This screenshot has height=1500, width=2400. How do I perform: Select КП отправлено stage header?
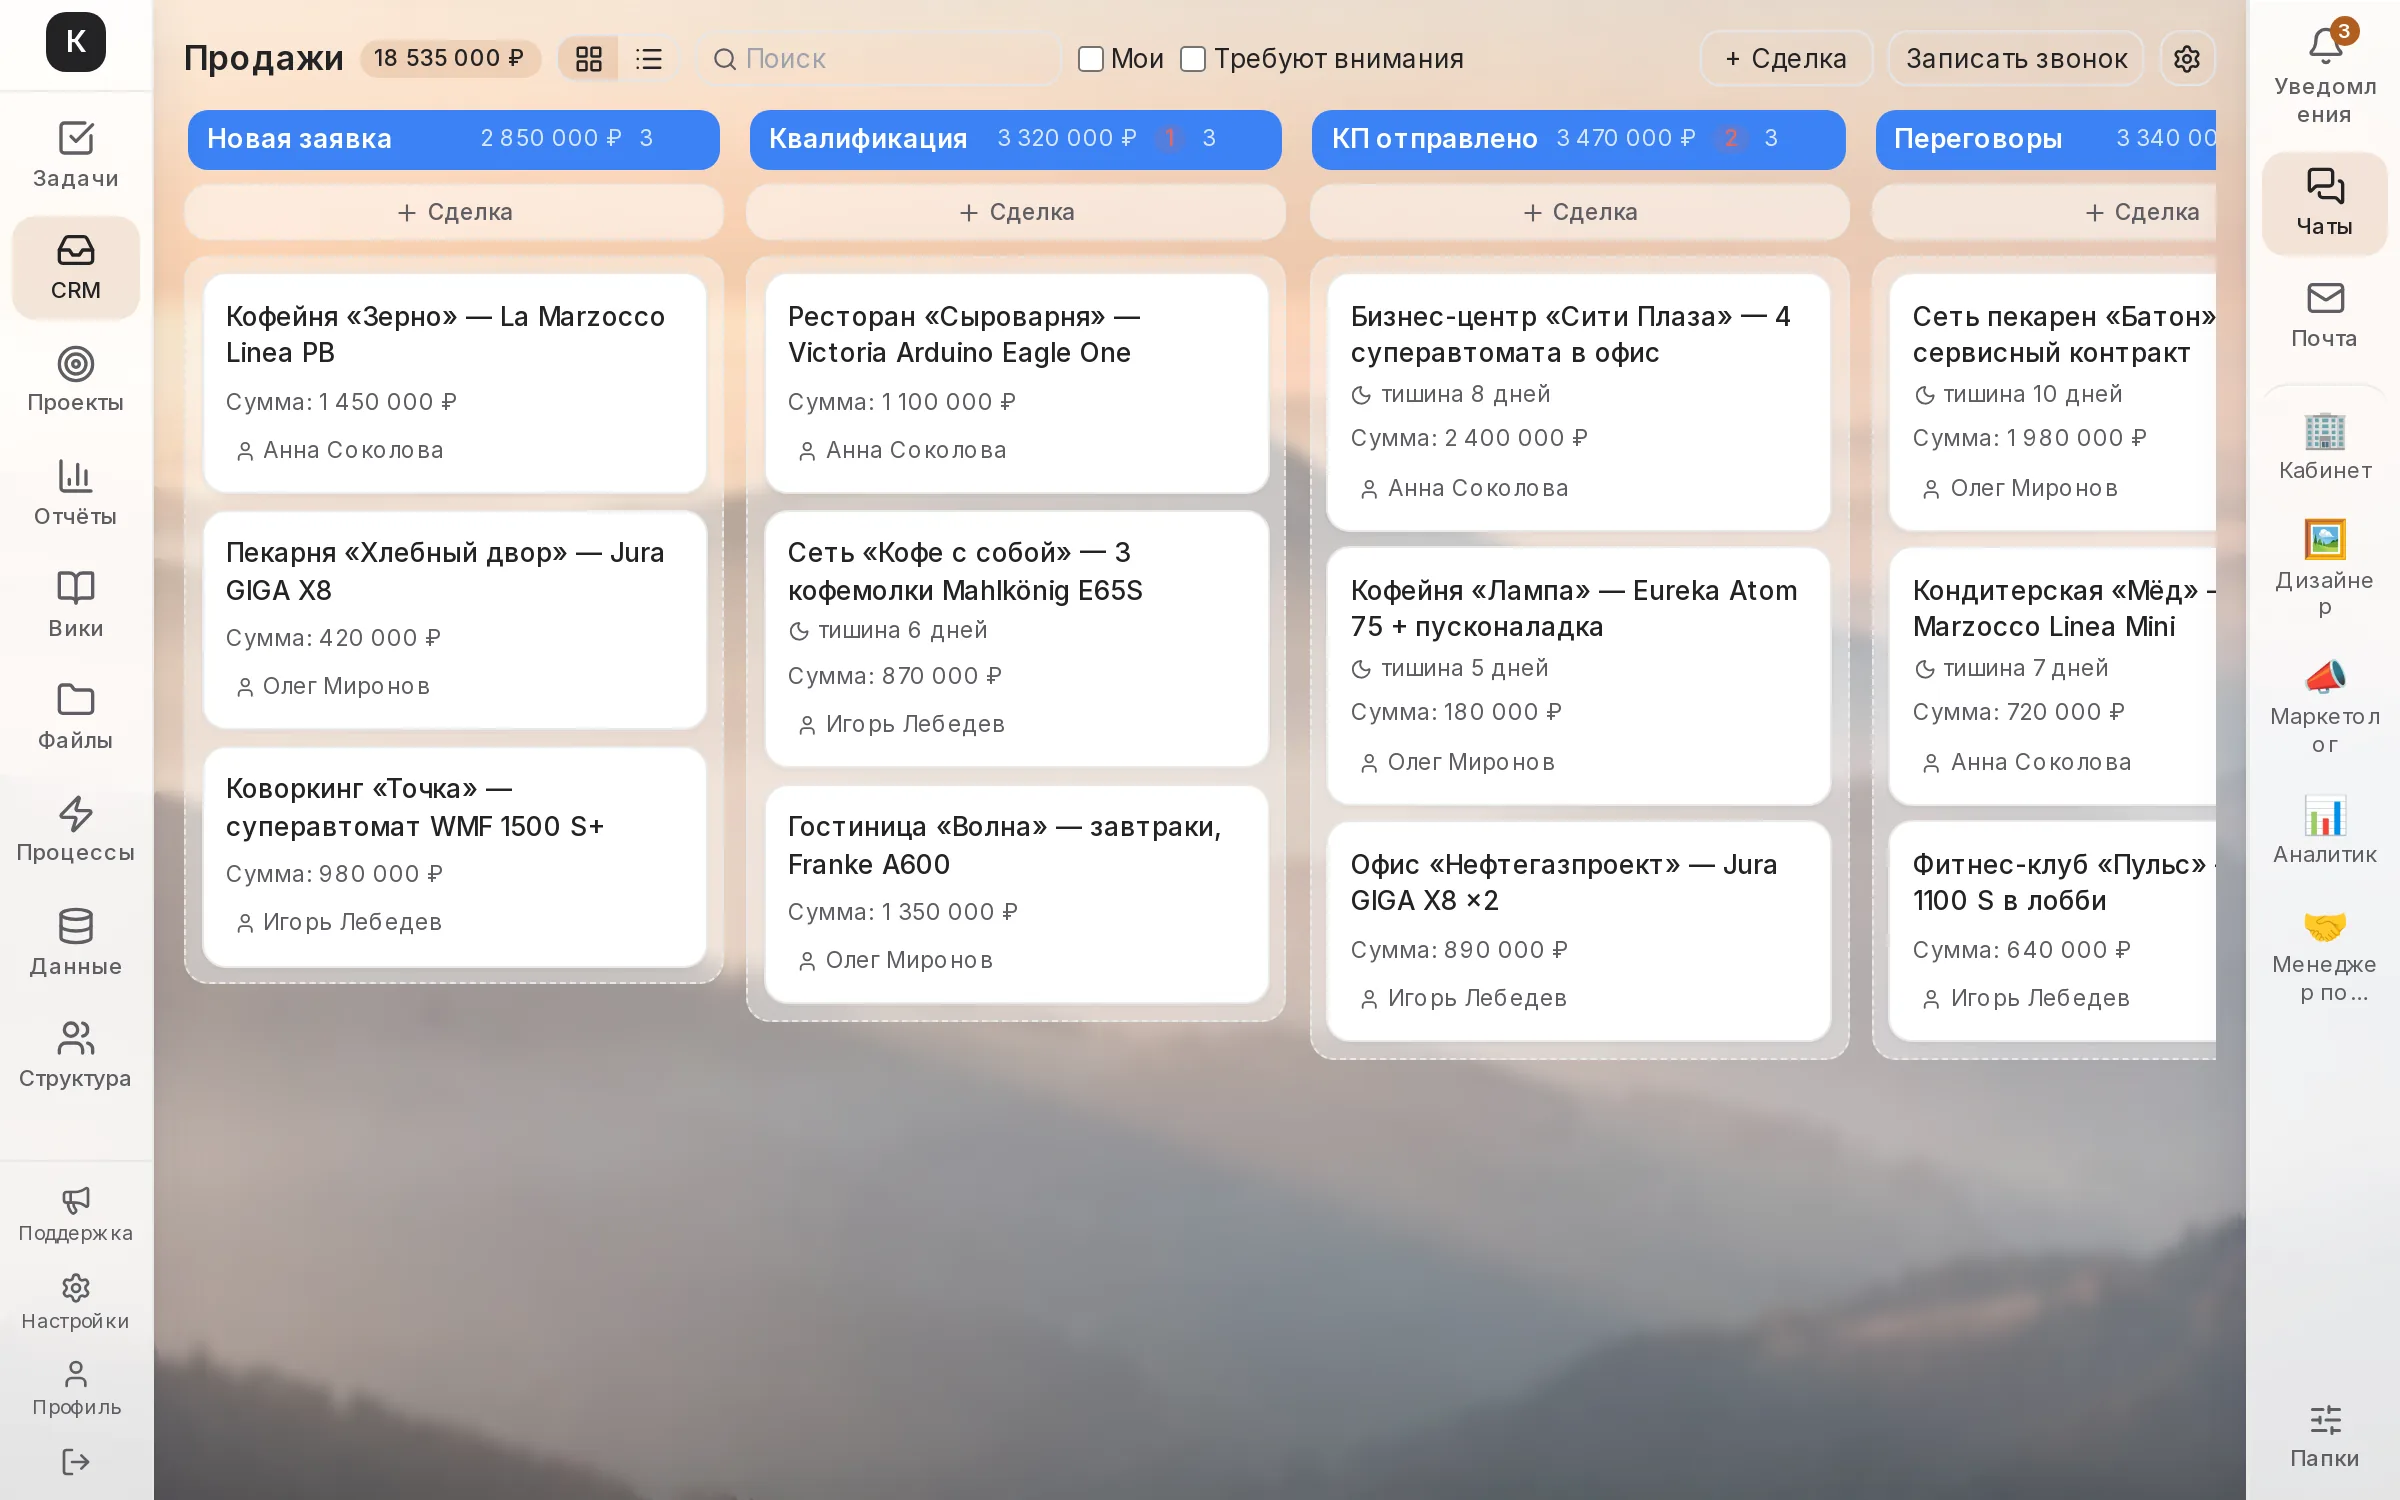(1579, 139)
